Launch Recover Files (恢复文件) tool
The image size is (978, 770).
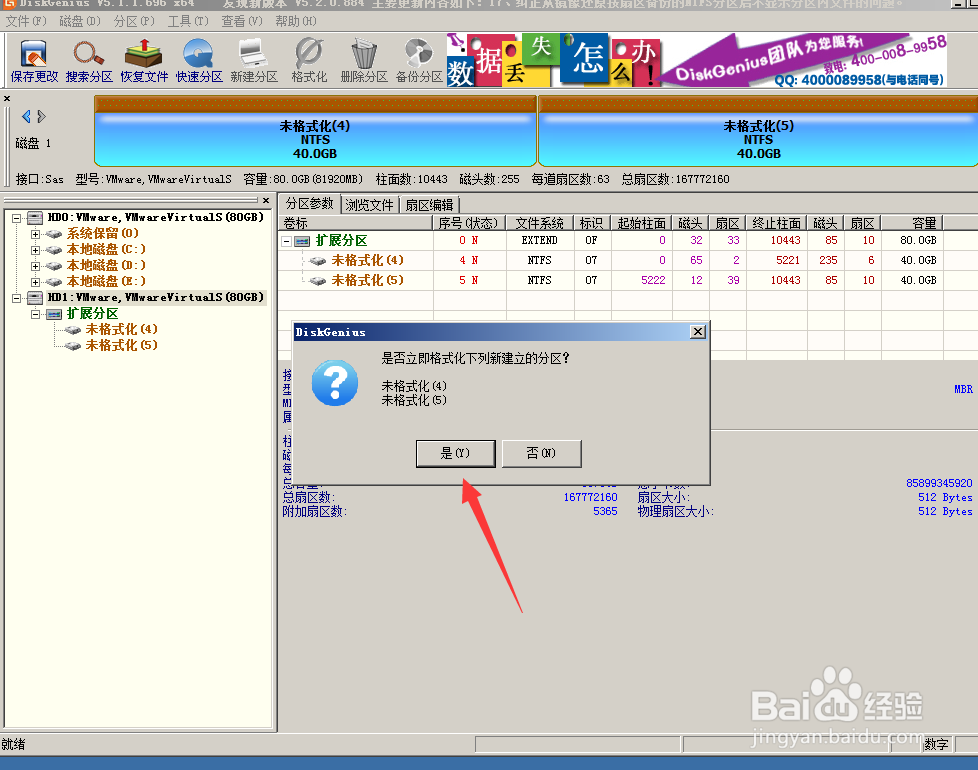point(144,60)
